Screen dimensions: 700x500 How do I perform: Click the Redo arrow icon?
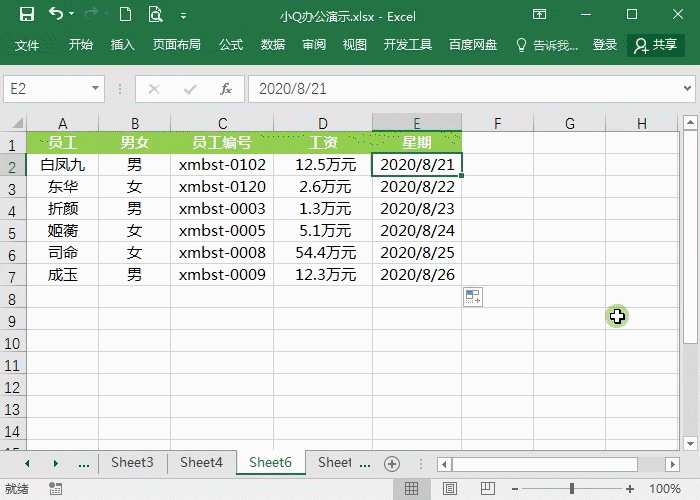click(x=91, y=15)
